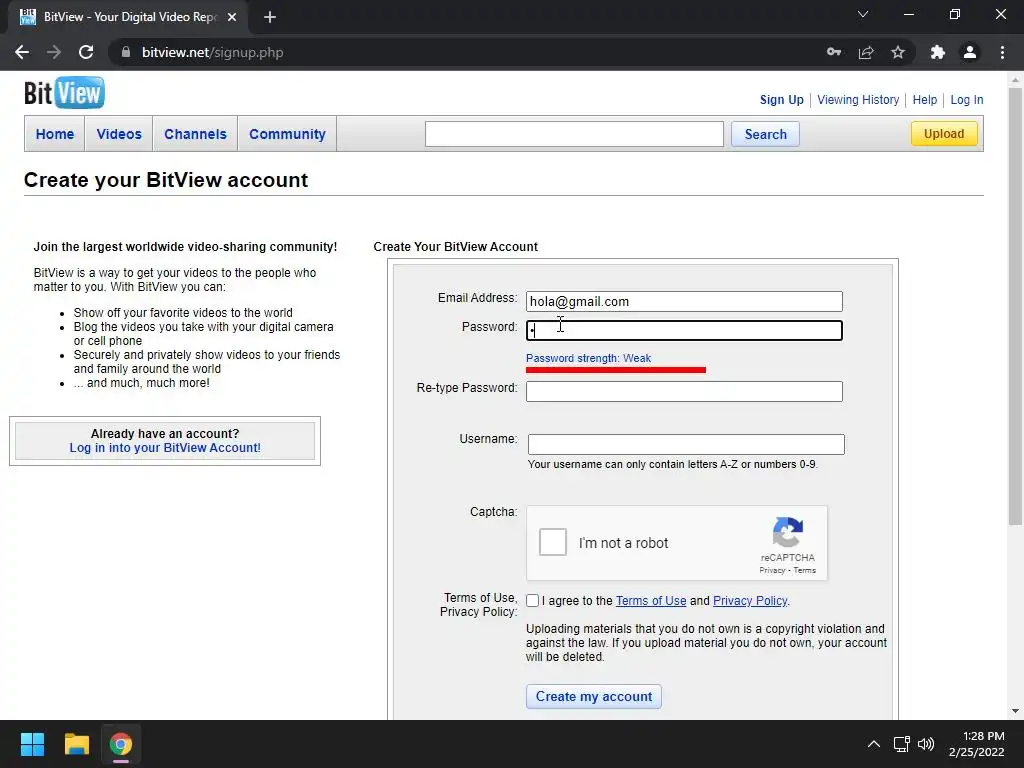
Task: Click the Username input field
Action: point(686,444)
